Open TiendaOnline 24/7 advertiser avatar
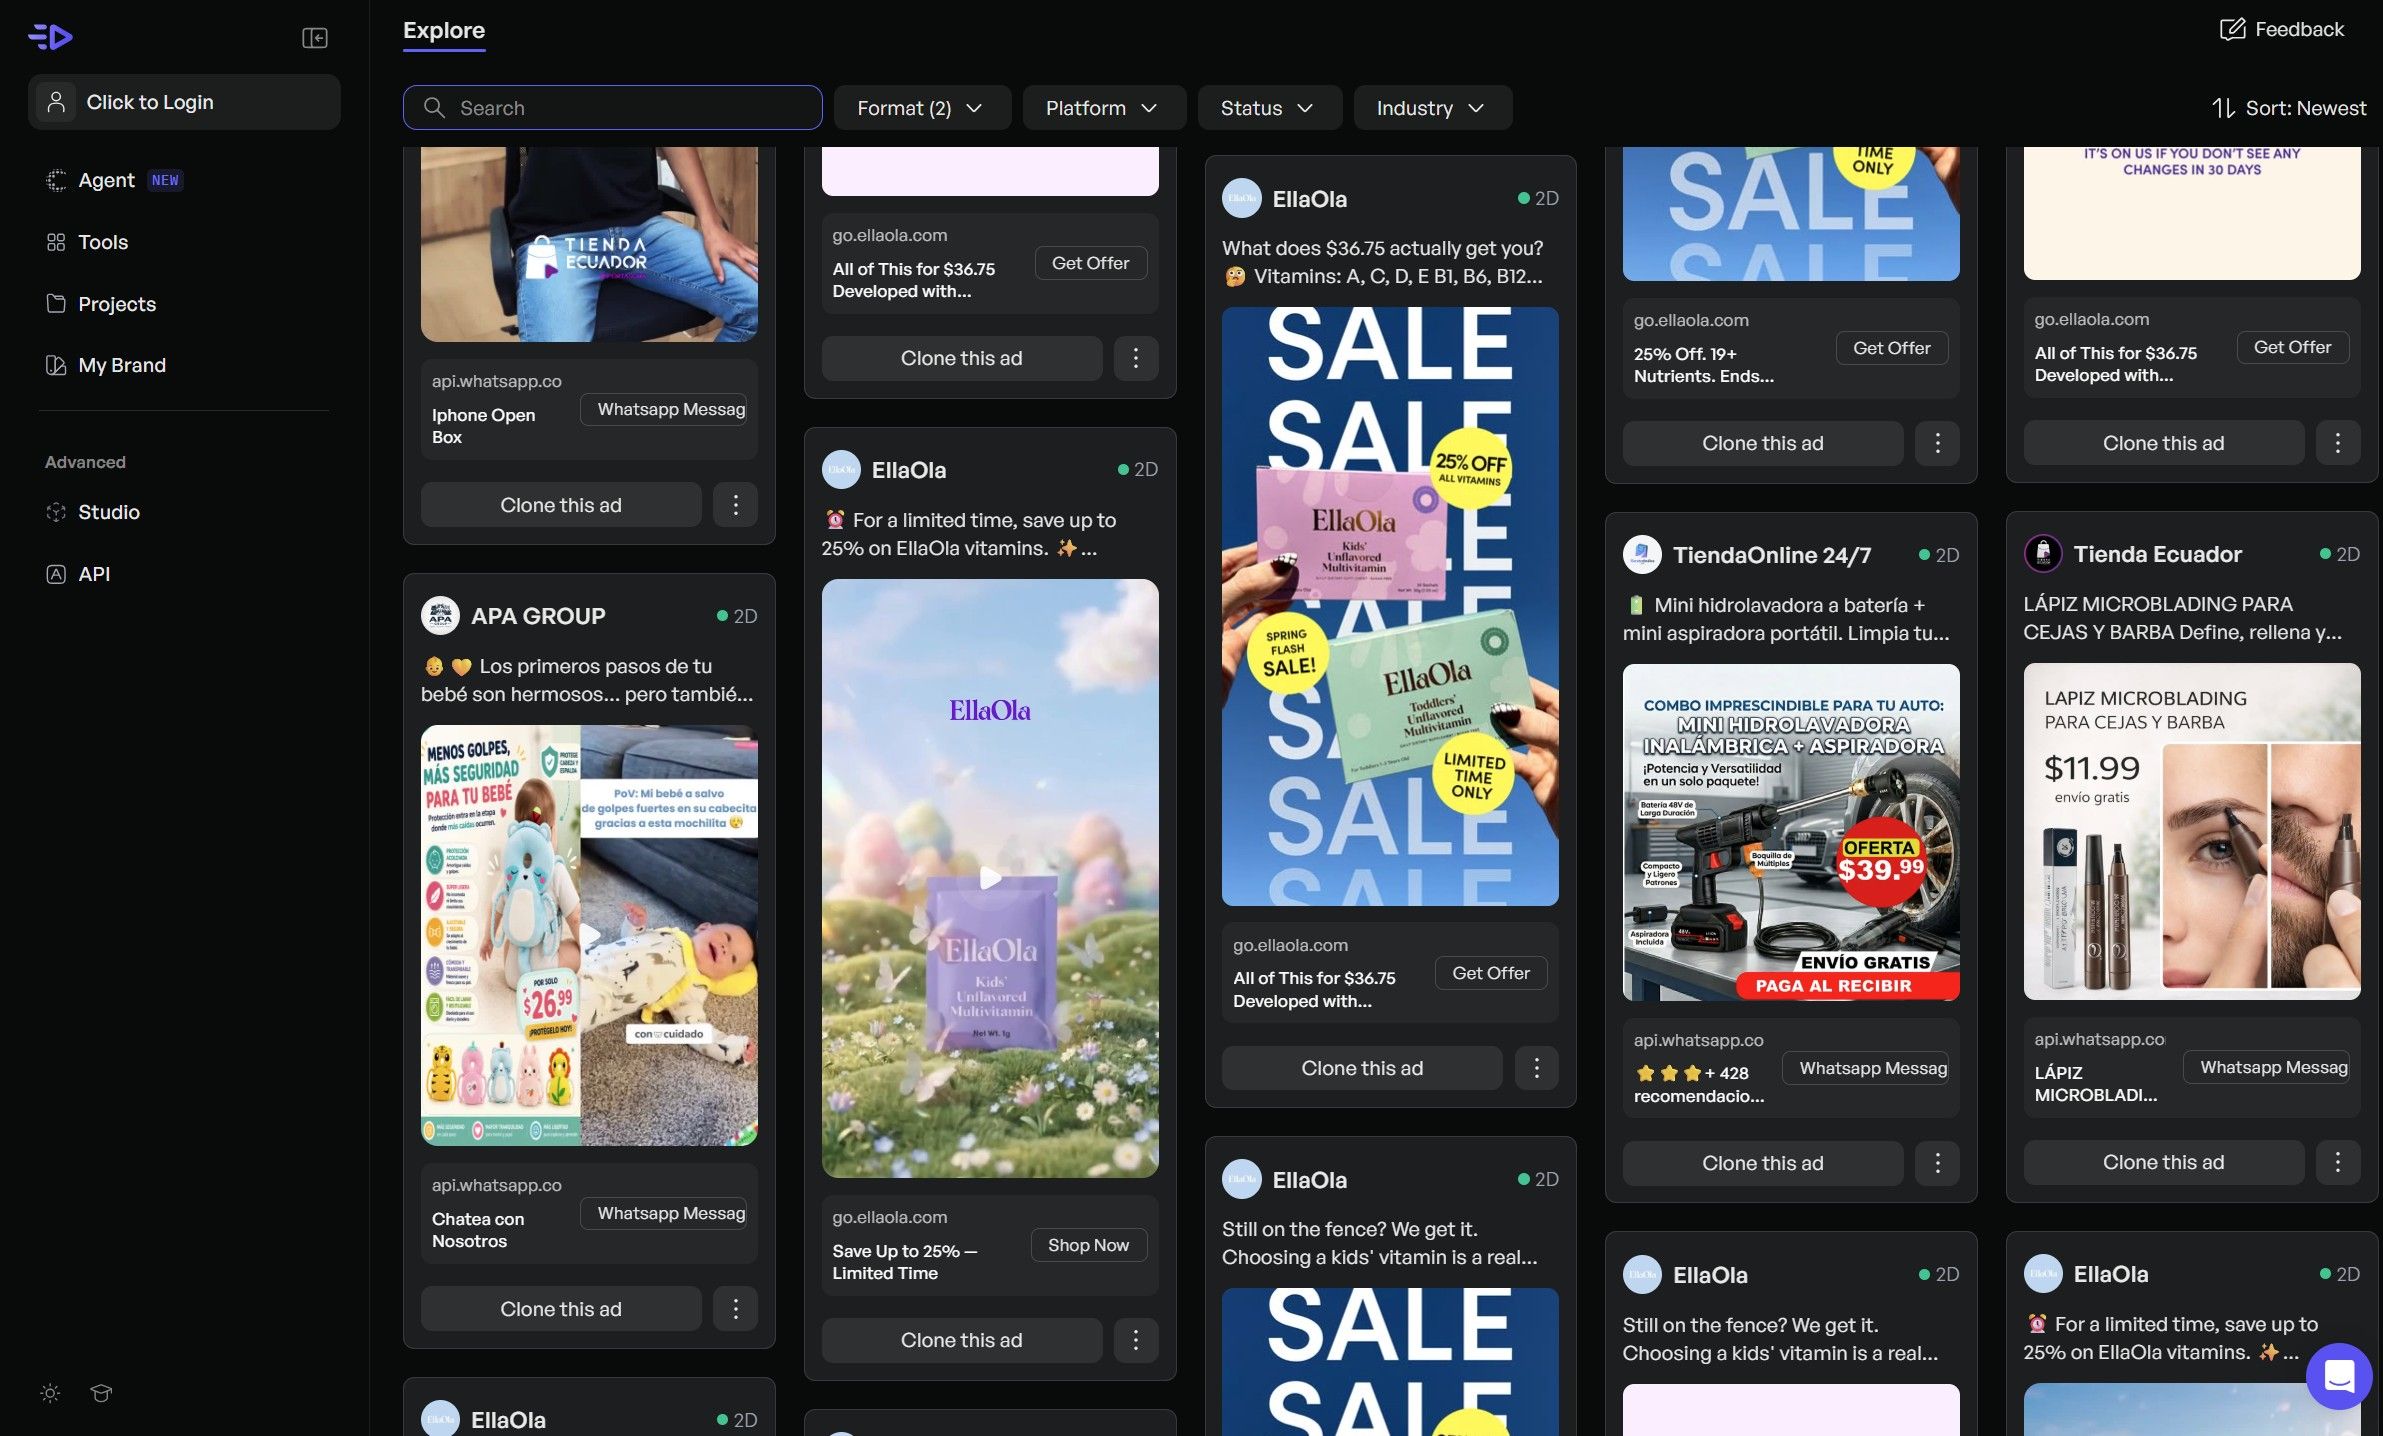The width and height of the screenshot is (2383, 1436). click(1642, 555)
